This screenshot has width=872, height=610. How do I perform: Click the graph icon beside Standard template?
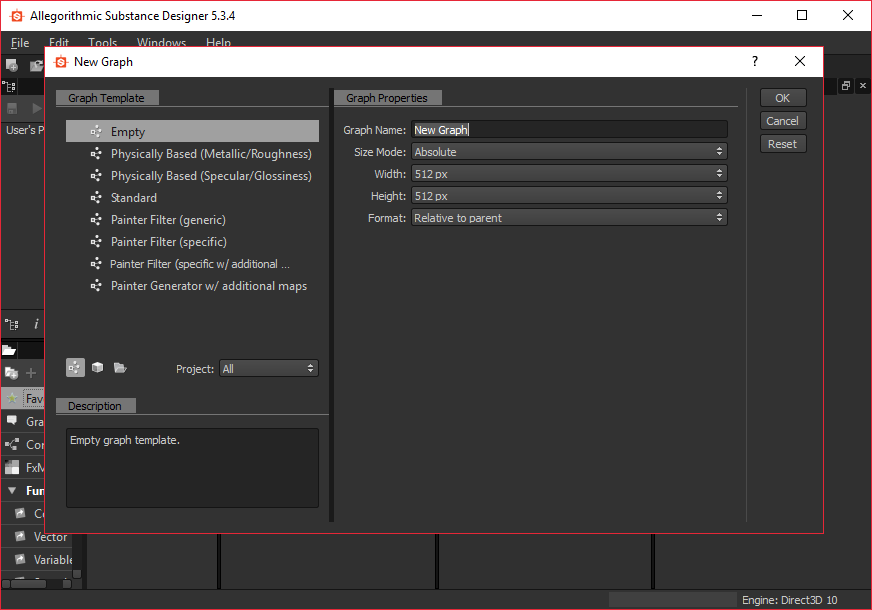96,197
